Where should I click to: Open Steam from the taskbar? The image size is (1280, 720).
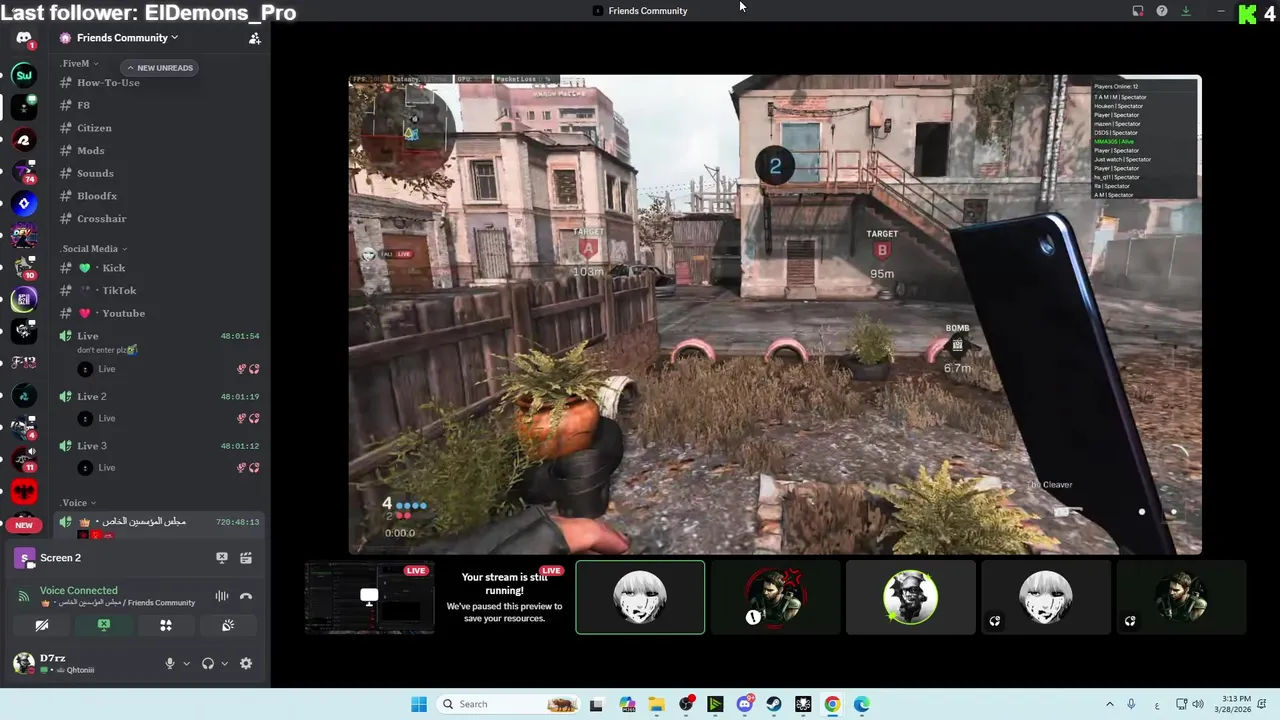click(774, 704)
